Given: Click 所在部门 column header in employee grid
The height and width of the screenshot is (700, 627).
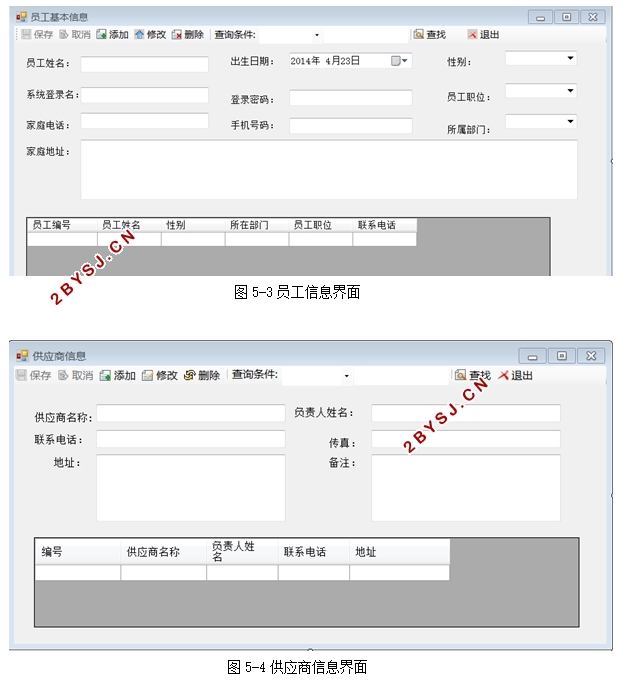Looking at the screenshot, I should [257, 225].
